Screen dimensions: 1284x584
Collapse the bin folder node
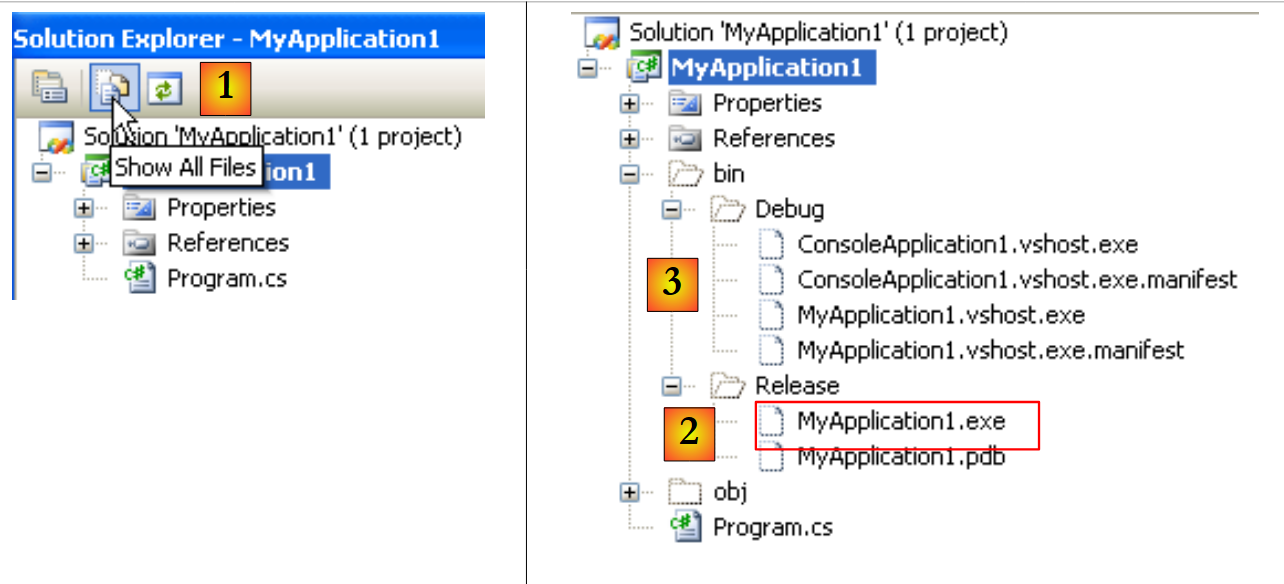pos(630,174)
